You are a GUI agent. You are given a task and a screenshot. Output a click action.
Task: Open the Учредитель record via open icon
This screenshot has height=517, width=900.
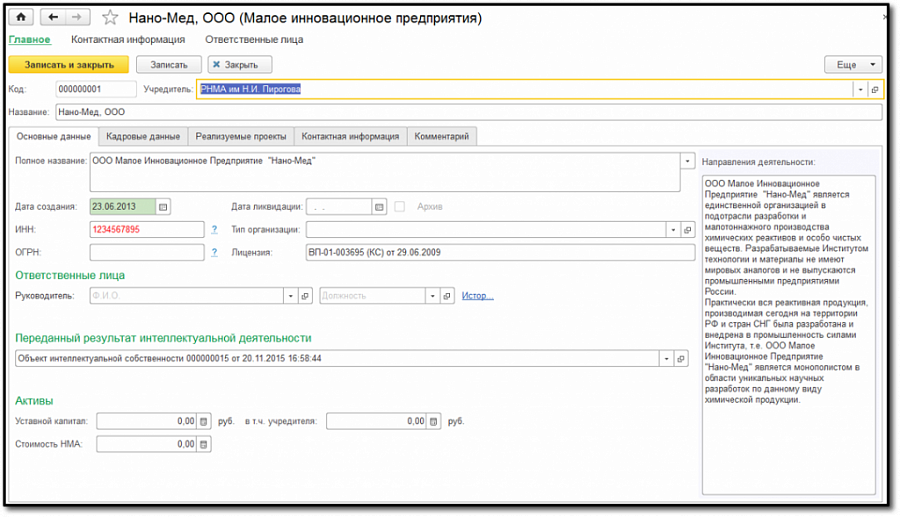pyautogui.click(x=874, y=90)
